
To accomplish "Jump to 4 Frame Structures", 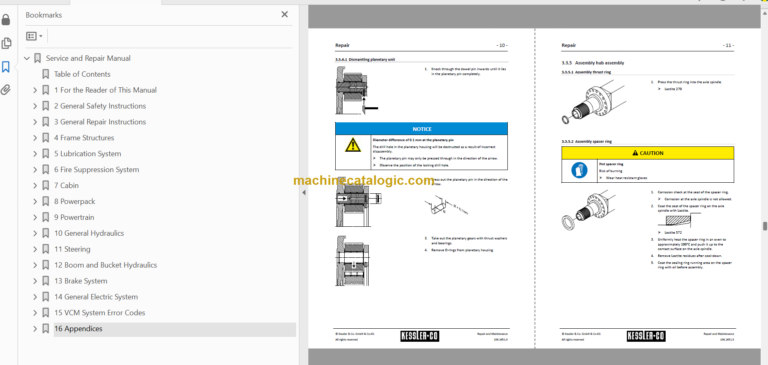I will 84,138.
